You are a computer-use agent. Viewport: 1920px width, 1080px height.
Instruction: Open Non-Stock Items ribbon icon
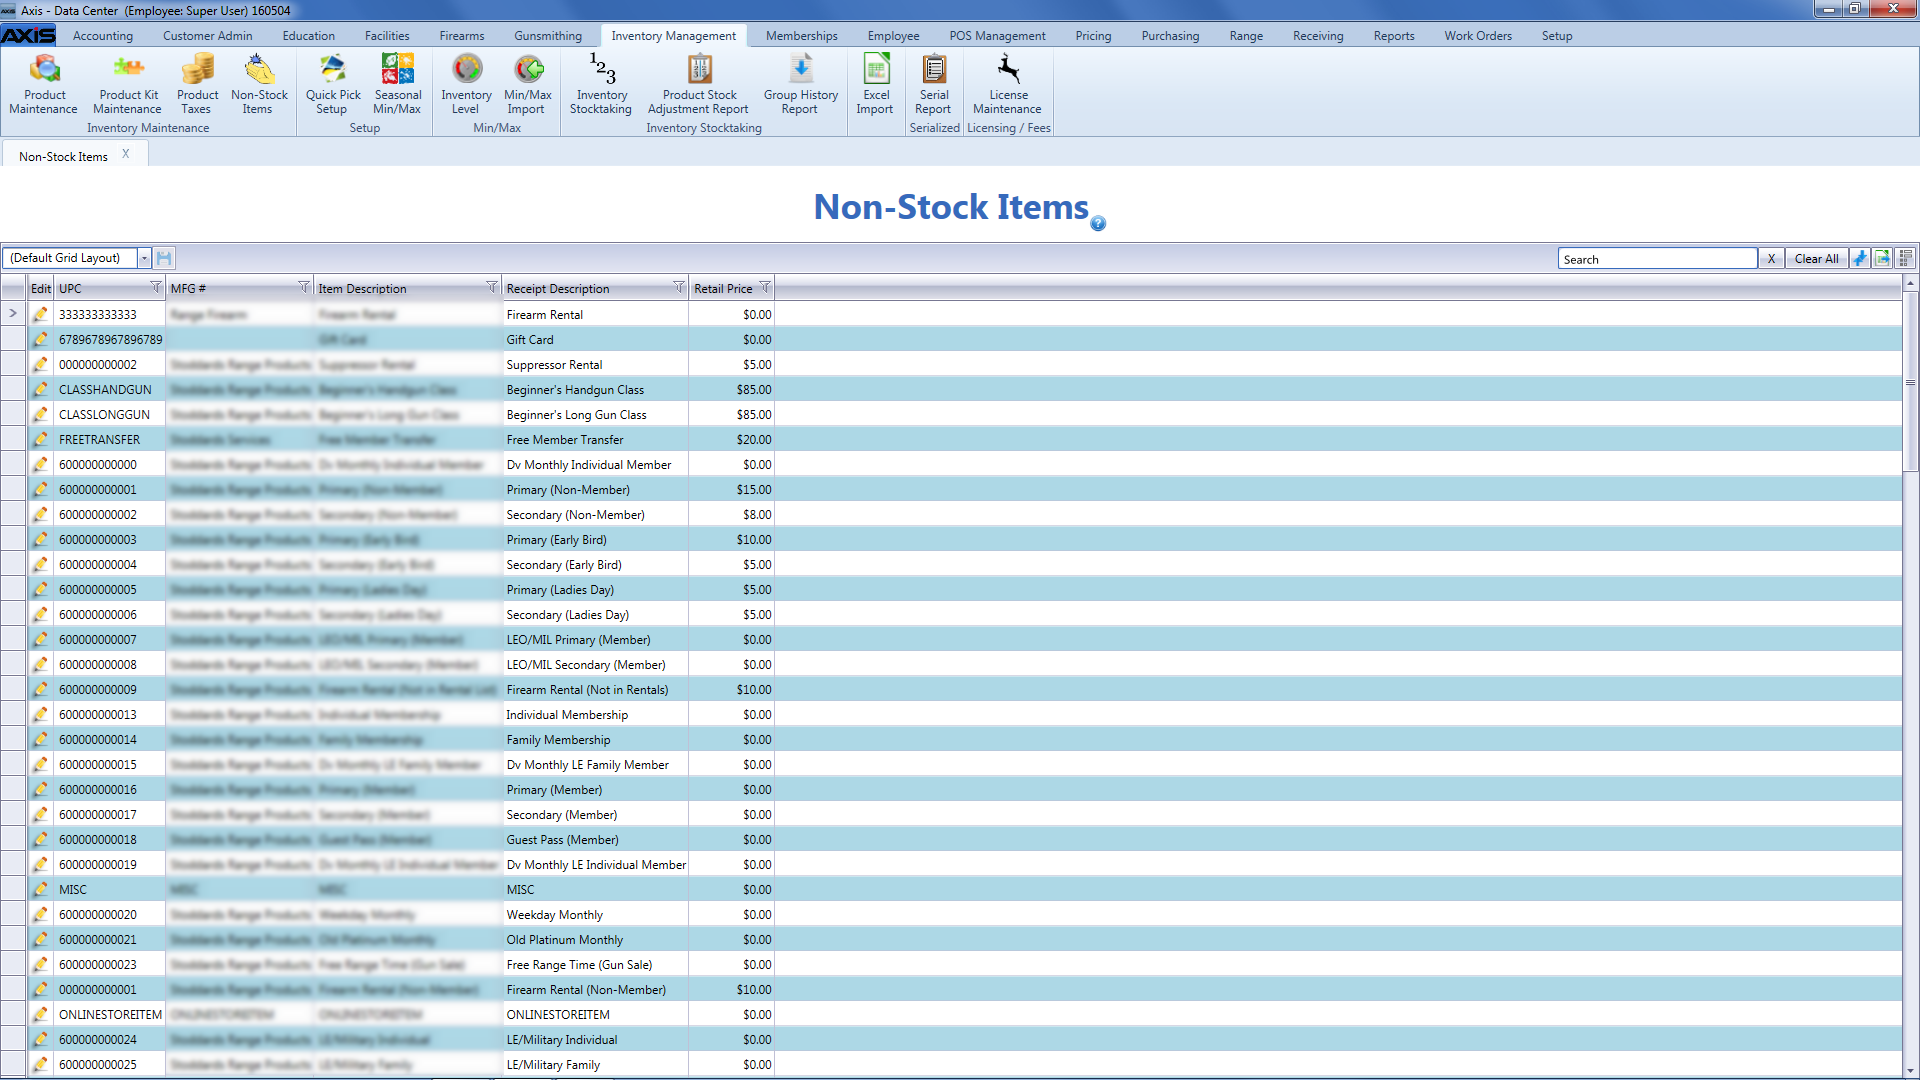point(259,84)
